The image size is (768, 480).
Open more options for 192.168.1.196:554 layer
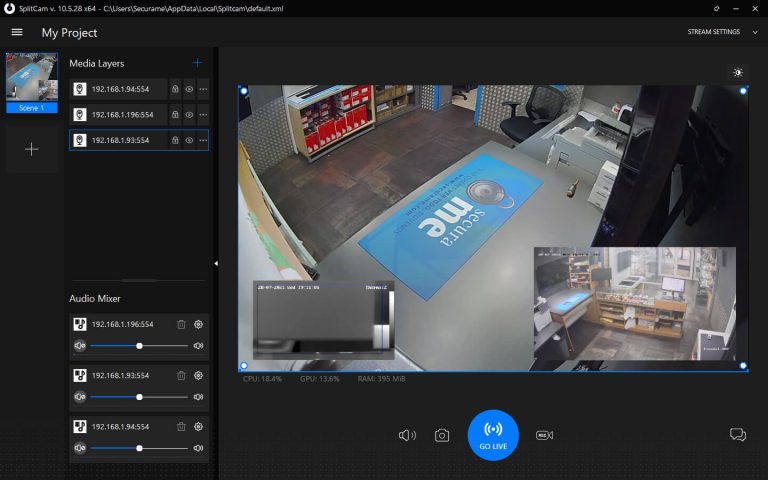pos(203,115)
